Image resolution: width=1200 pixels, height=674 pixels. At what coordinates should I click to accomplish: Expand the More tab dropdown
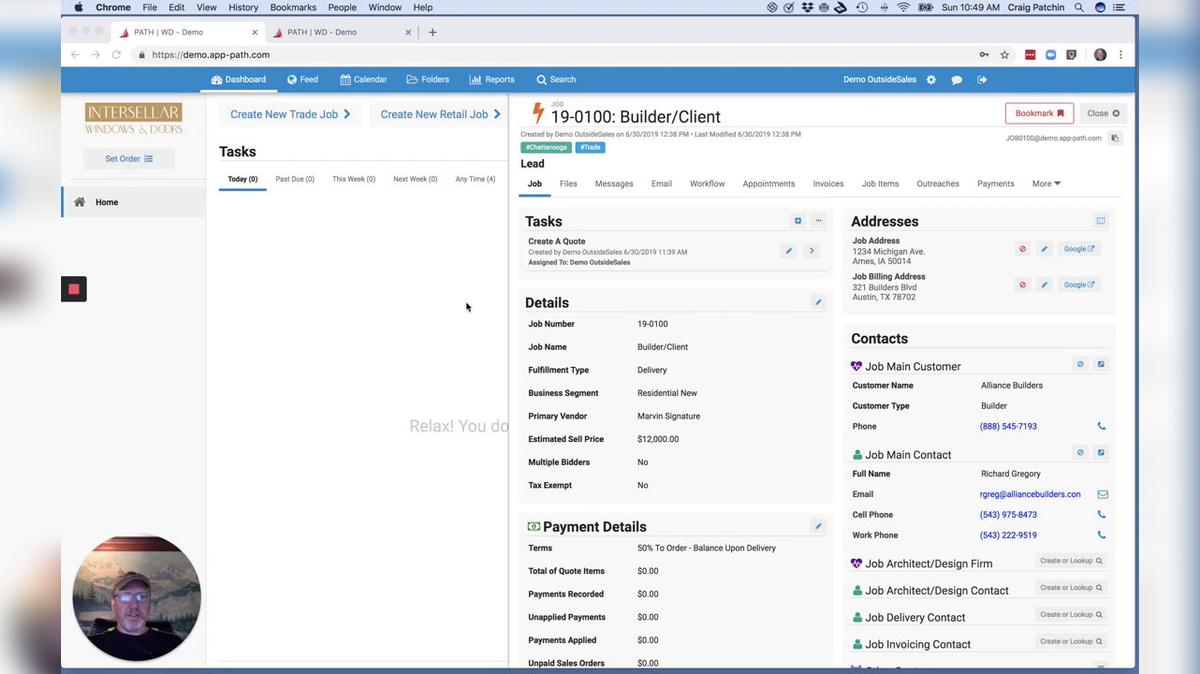pos(1046,184)
